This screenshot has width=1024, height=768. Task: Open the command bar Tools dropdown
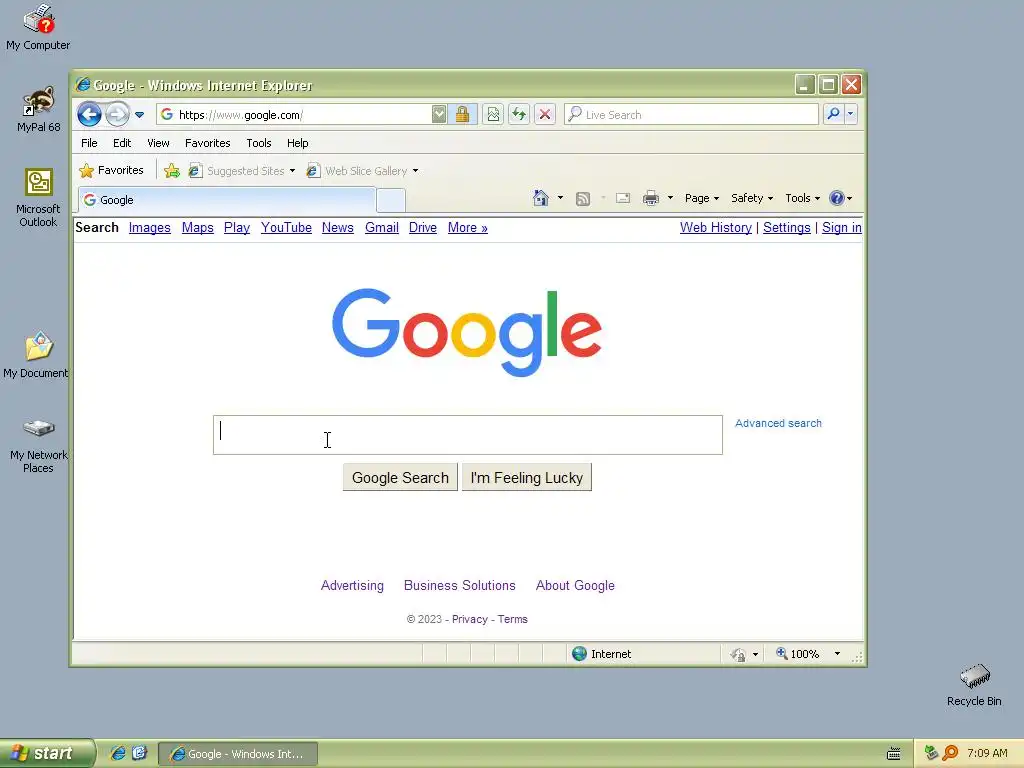pos(802,198)
